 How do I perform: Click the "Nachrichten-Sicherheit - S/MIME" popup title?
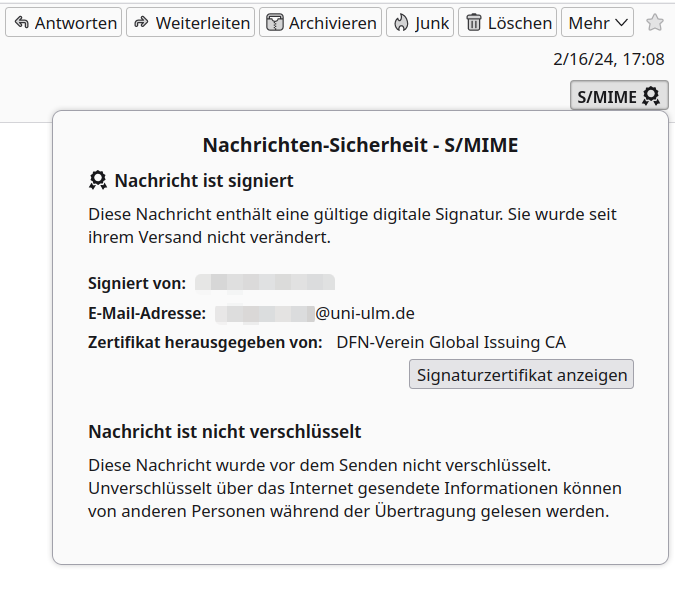pyautogui.click(x=360, y=145)
